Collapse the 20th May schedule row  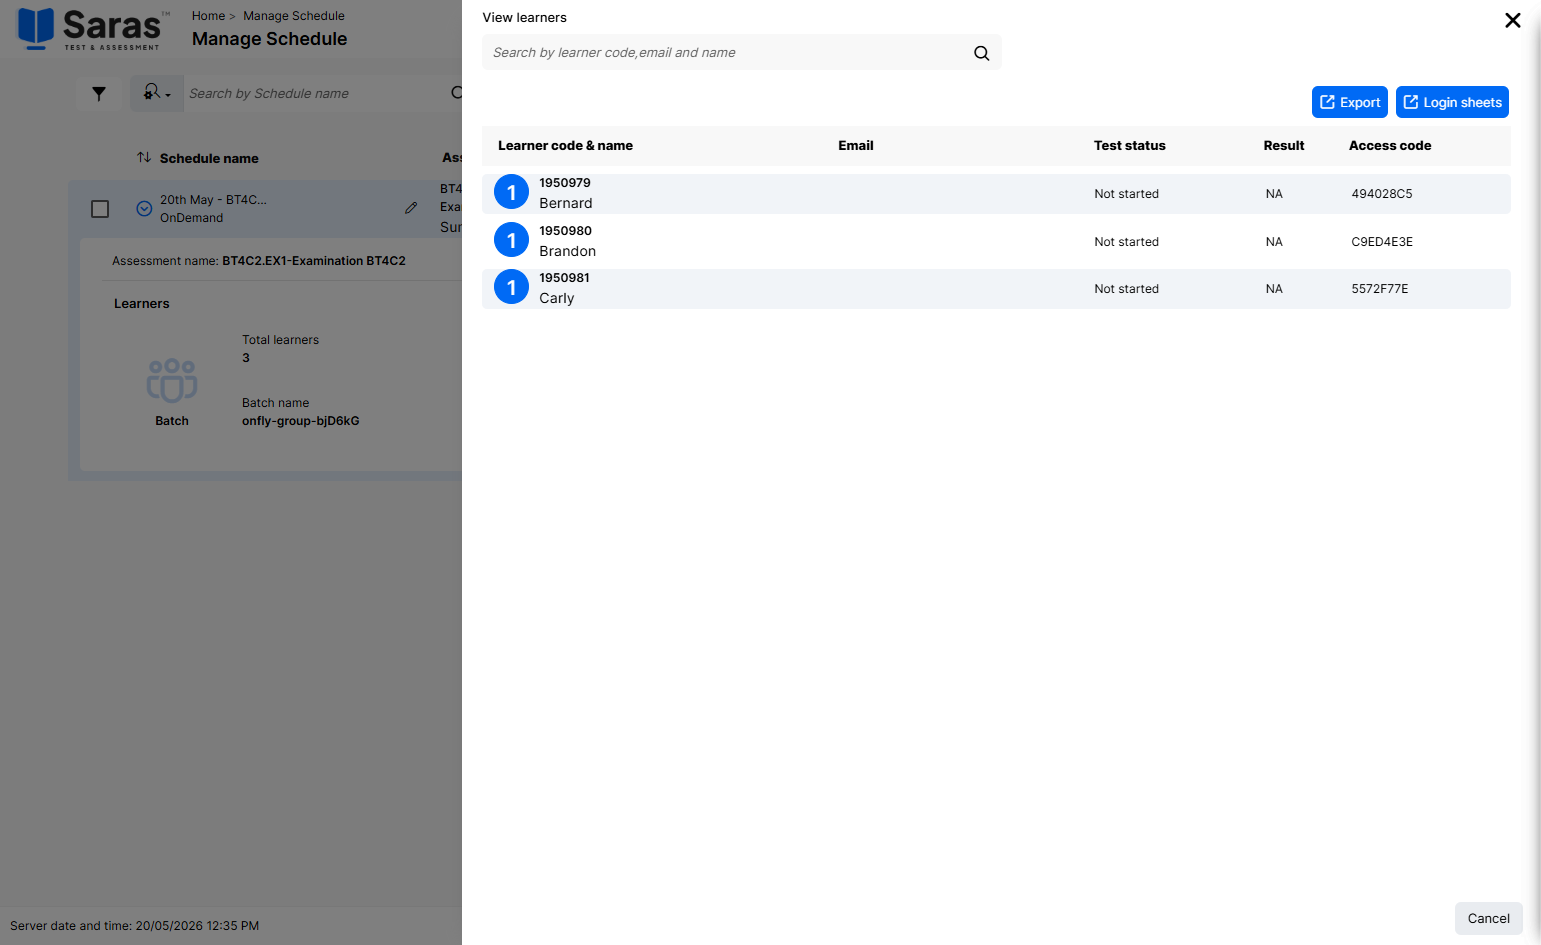click(144, 208)
